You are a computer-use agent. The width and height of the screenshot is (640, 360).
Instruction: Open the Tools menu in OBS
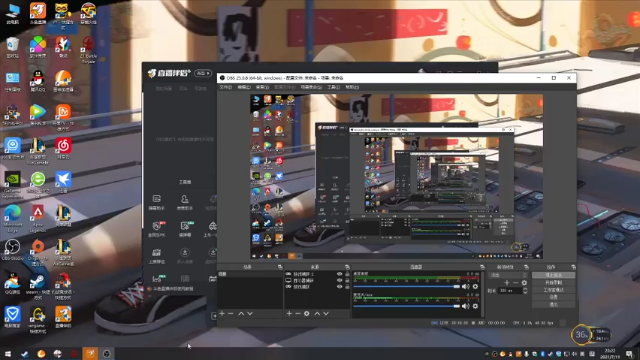pyautogui.click(x=333, y=87)
